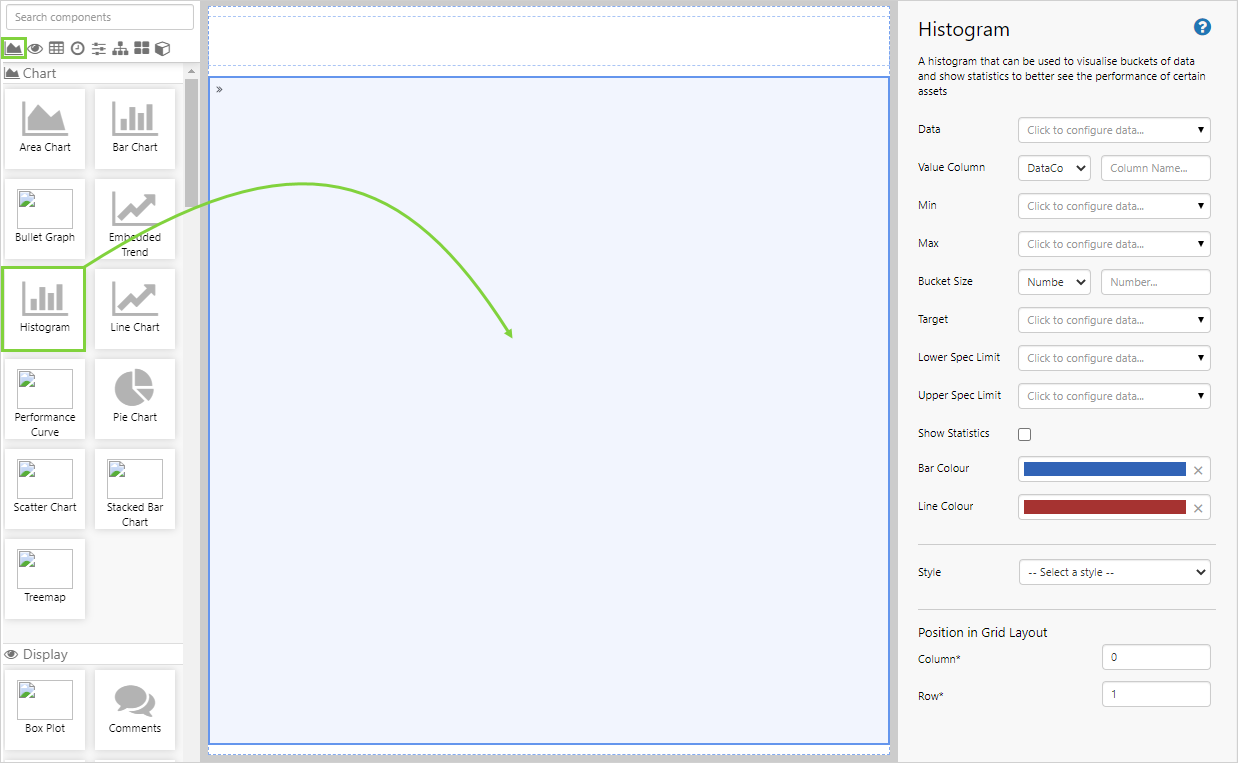Viewport: 1238px width, 763px height.
Task: Select the Box Plot component
Action: [45, 709]
